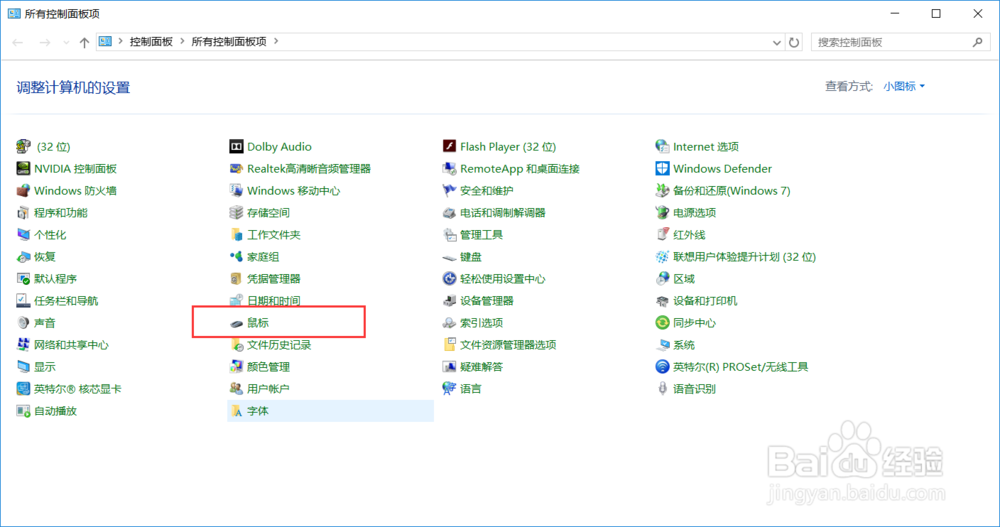Go up one level with up arrow
Image resolution: width=1000 pixels, height=527 pixels.
(x=84, y=42)
